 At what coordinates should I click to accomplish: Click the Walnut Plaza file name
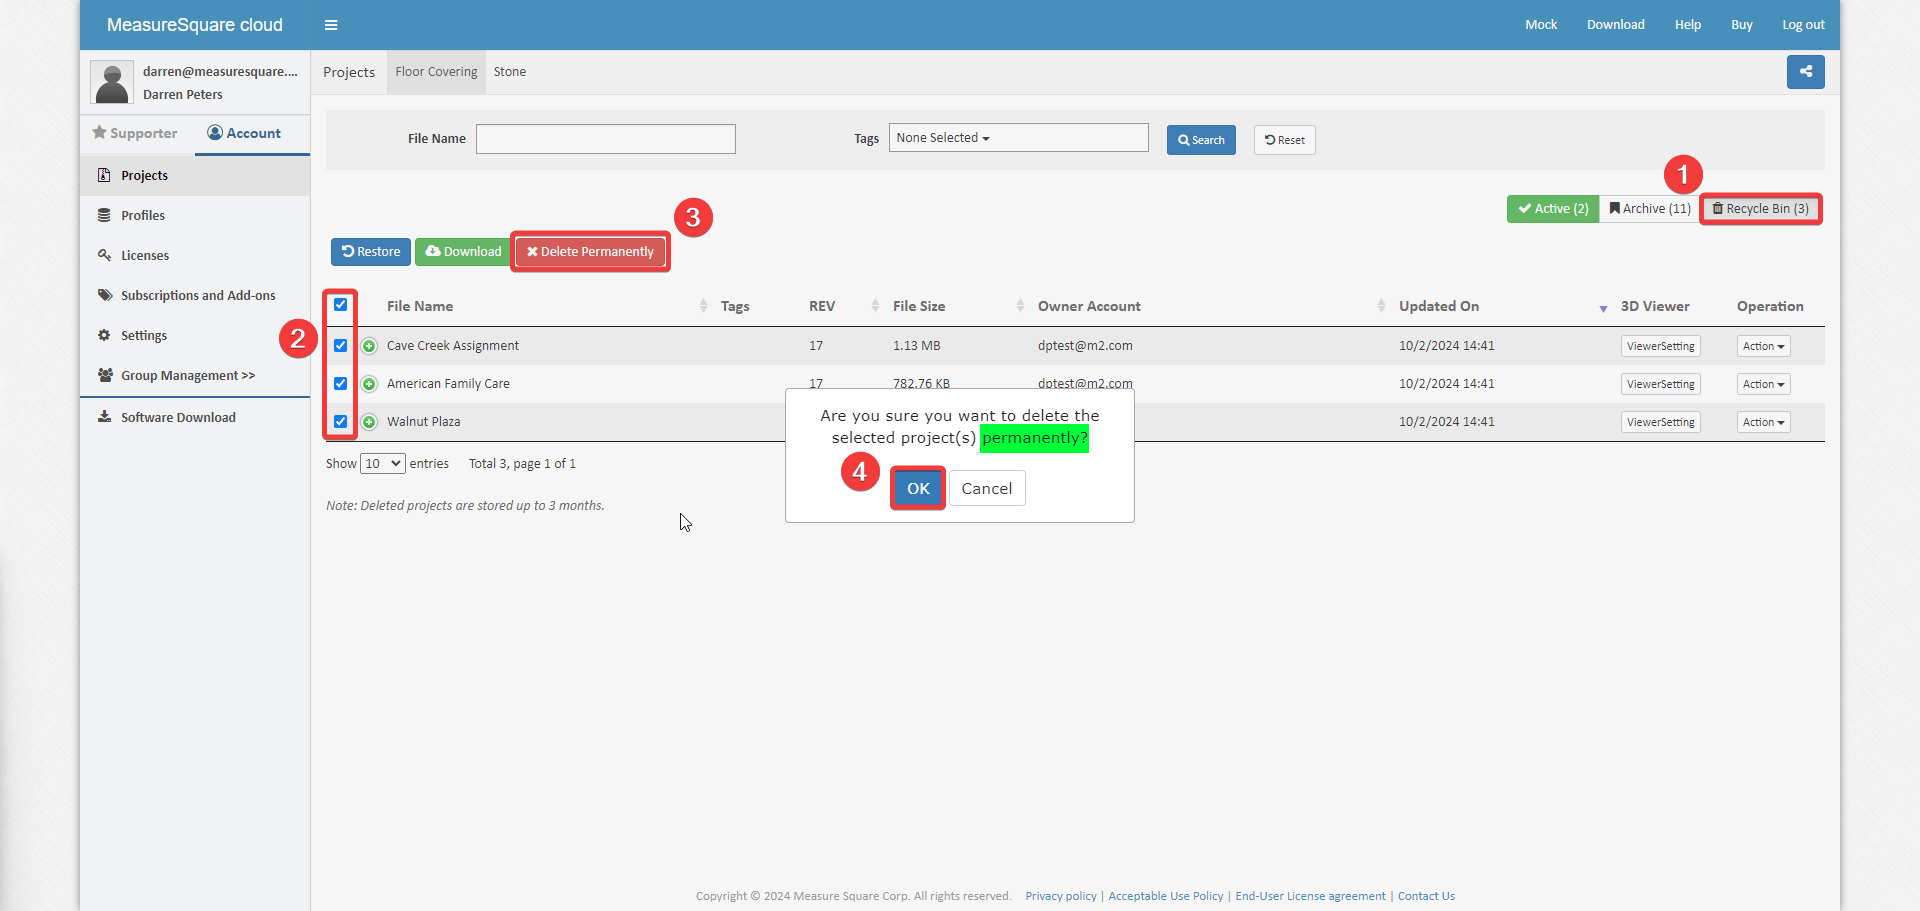(424, 422)
